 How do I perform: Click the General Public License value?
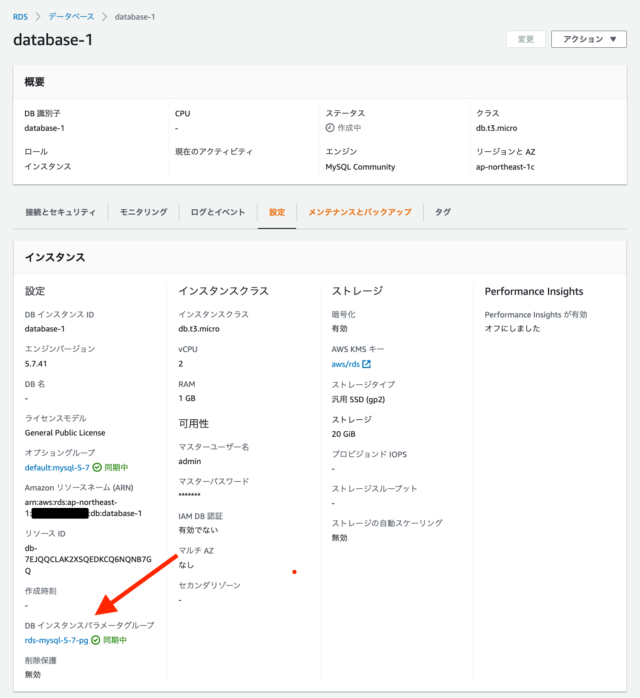(65, 433)
